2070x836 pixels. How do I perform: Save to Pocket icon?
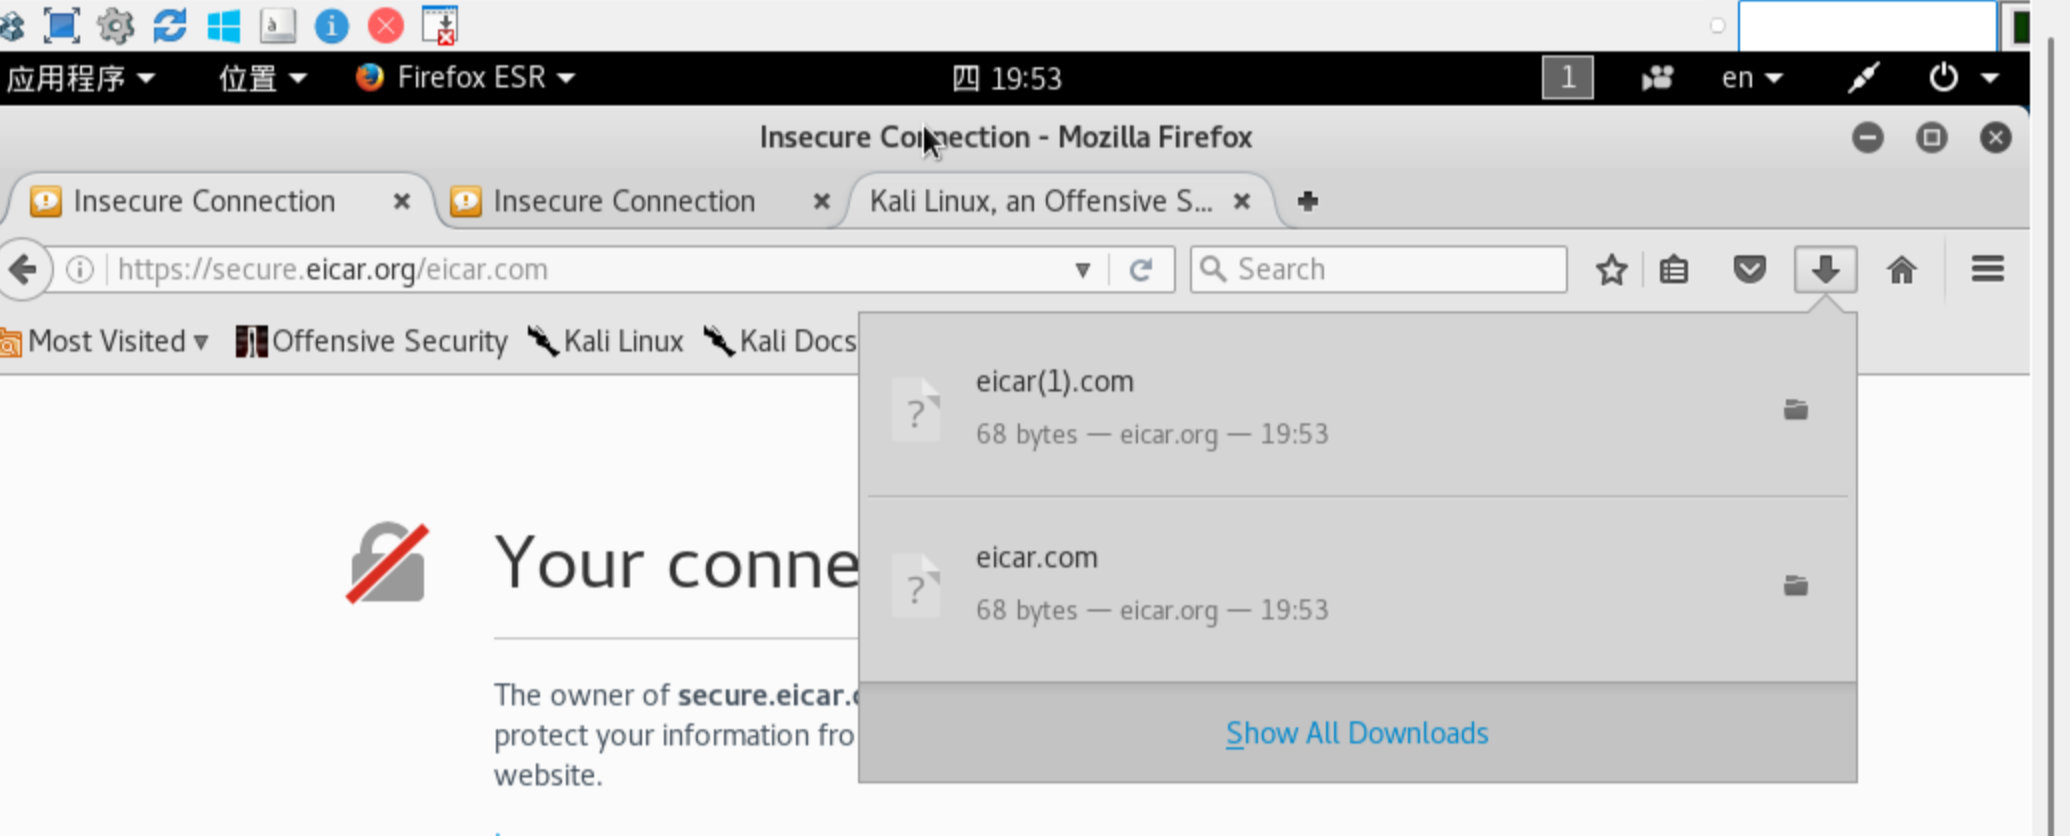[1750, 270]
